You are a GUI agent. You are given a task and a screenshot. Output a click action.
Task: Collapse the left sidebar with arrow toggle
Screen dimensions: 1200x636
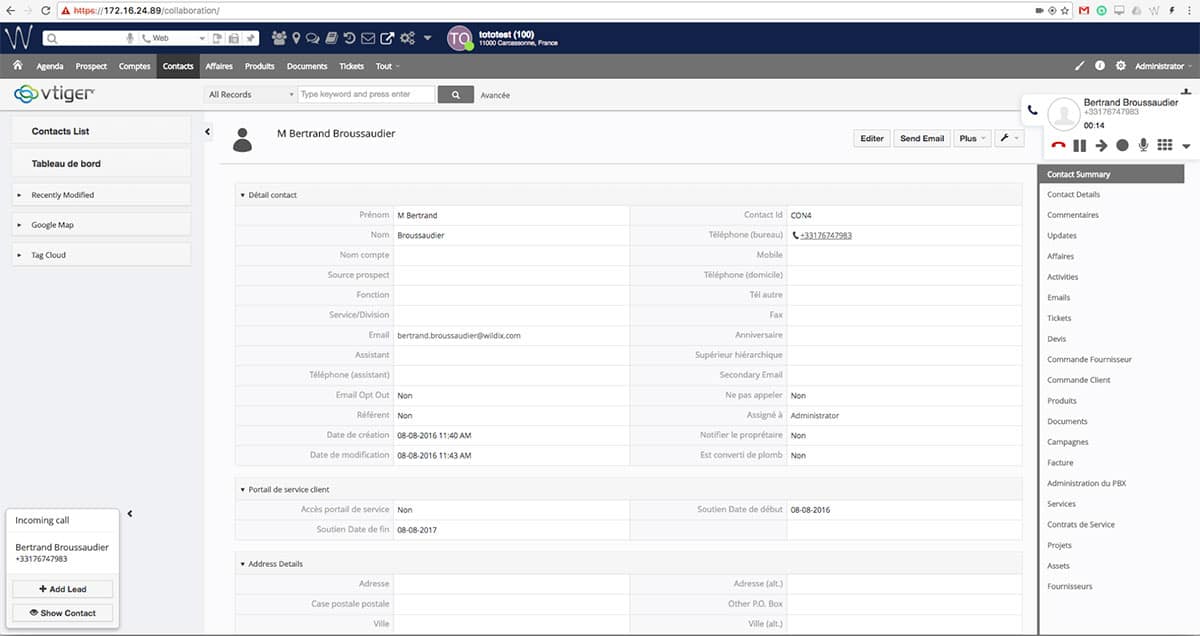(x=208, y=131)
